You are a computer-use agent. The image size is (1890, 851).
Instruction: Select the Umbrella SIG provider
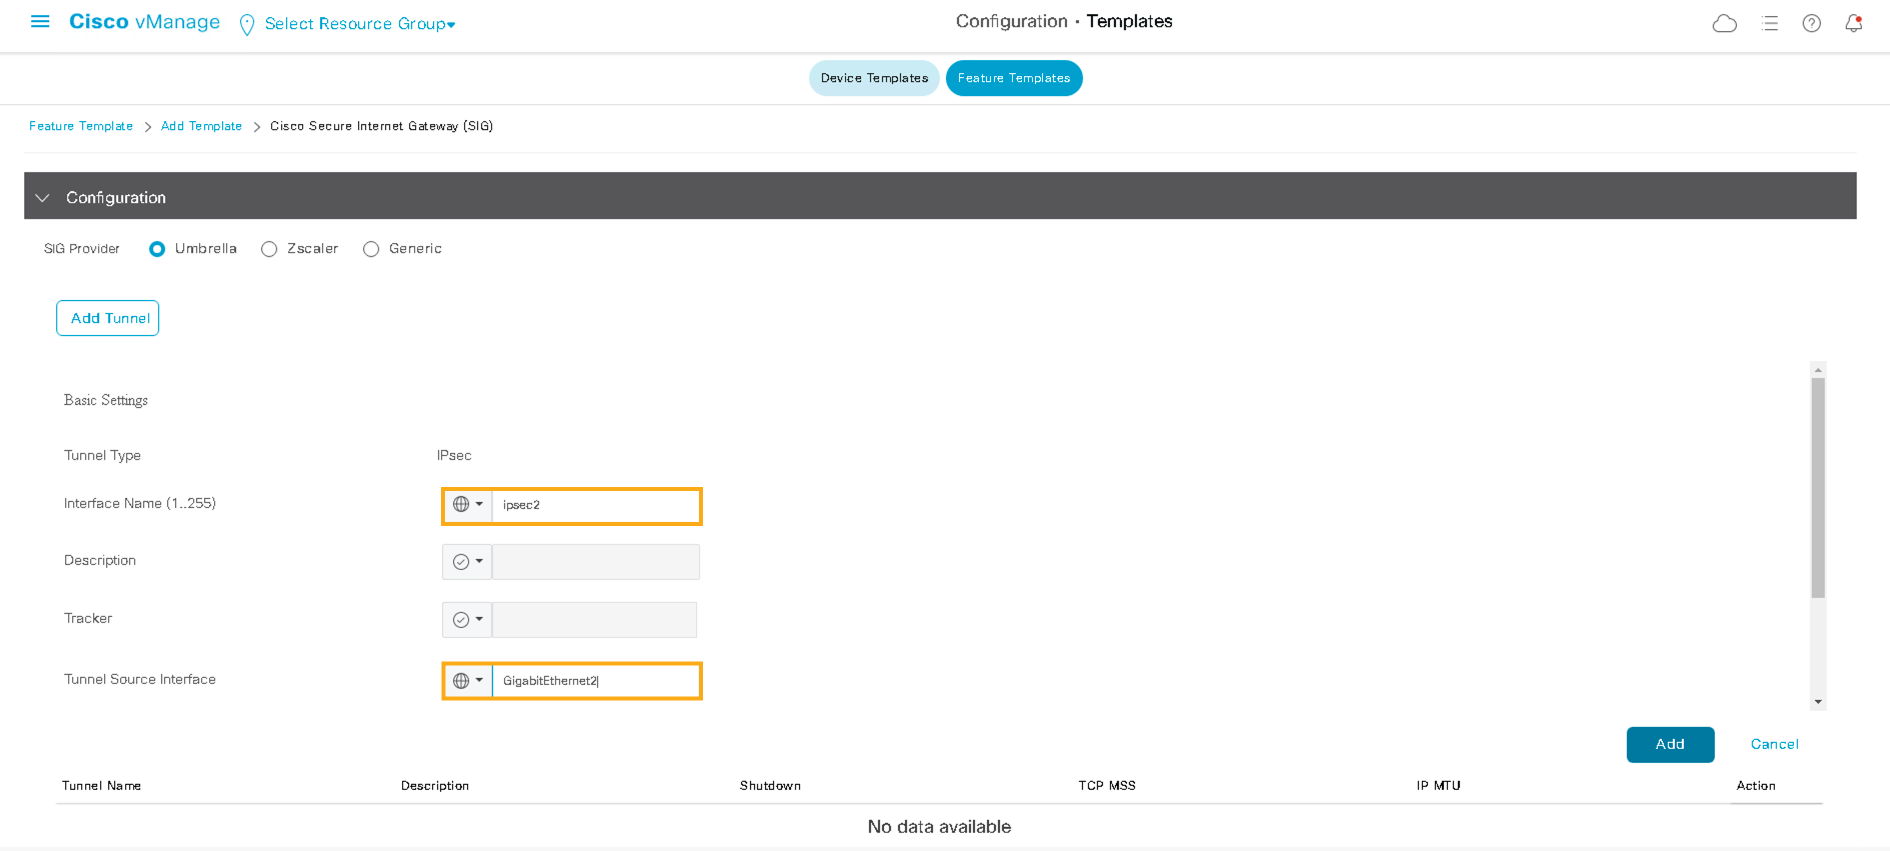click(x=157, y=249)
